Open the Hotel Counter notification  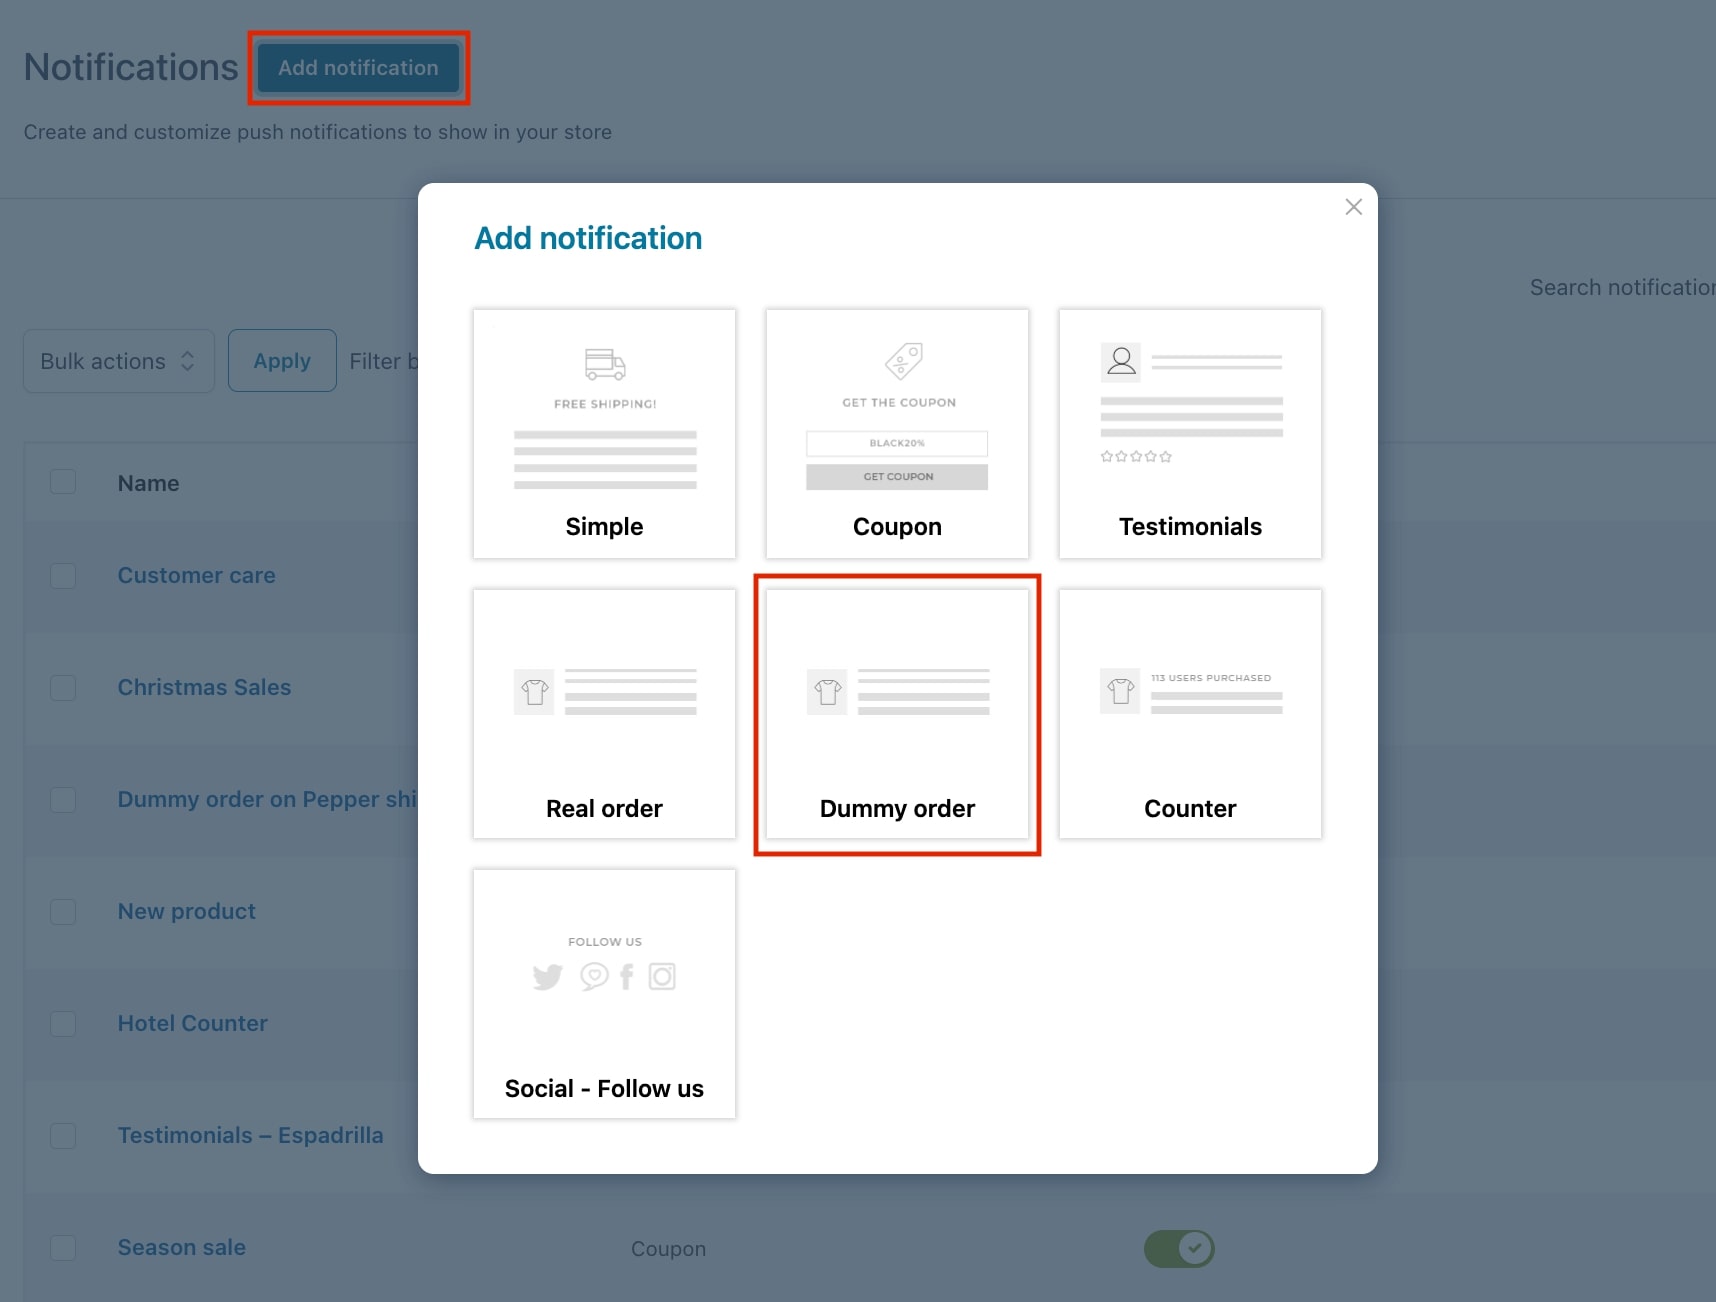point(192,1023)
